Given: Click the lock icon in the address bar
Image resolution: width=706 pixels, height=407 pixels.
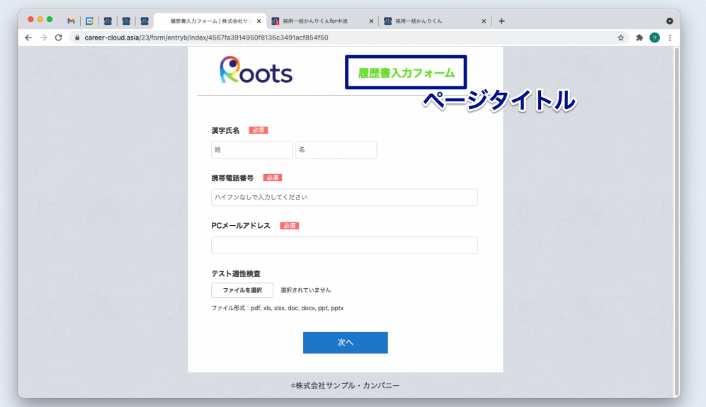Looking at the screenshot, I should [77, 38].
